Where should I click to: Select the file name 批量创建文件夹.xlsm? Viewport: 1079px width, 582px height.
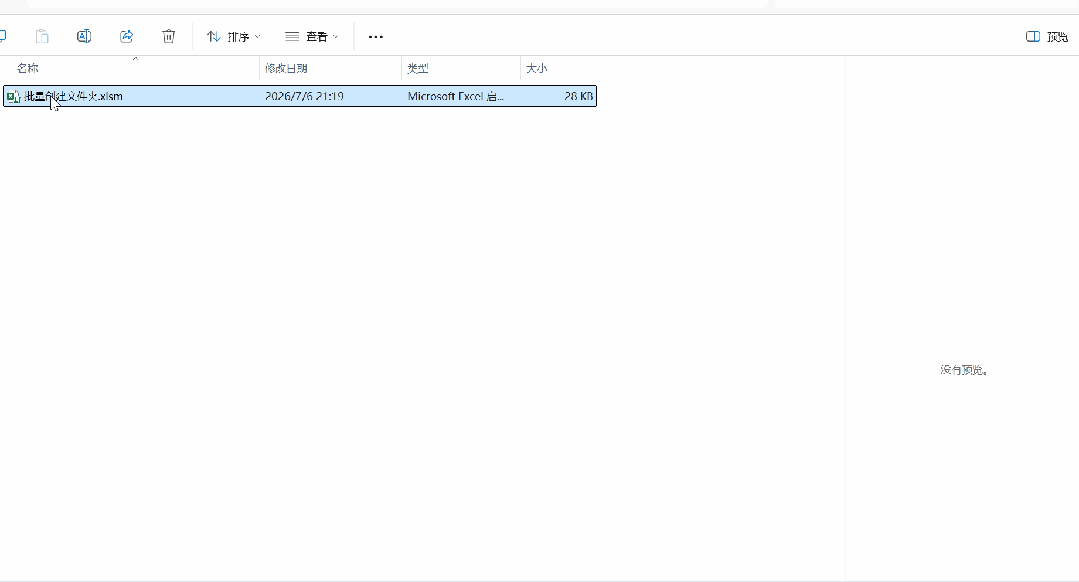[x=74, y=96]
